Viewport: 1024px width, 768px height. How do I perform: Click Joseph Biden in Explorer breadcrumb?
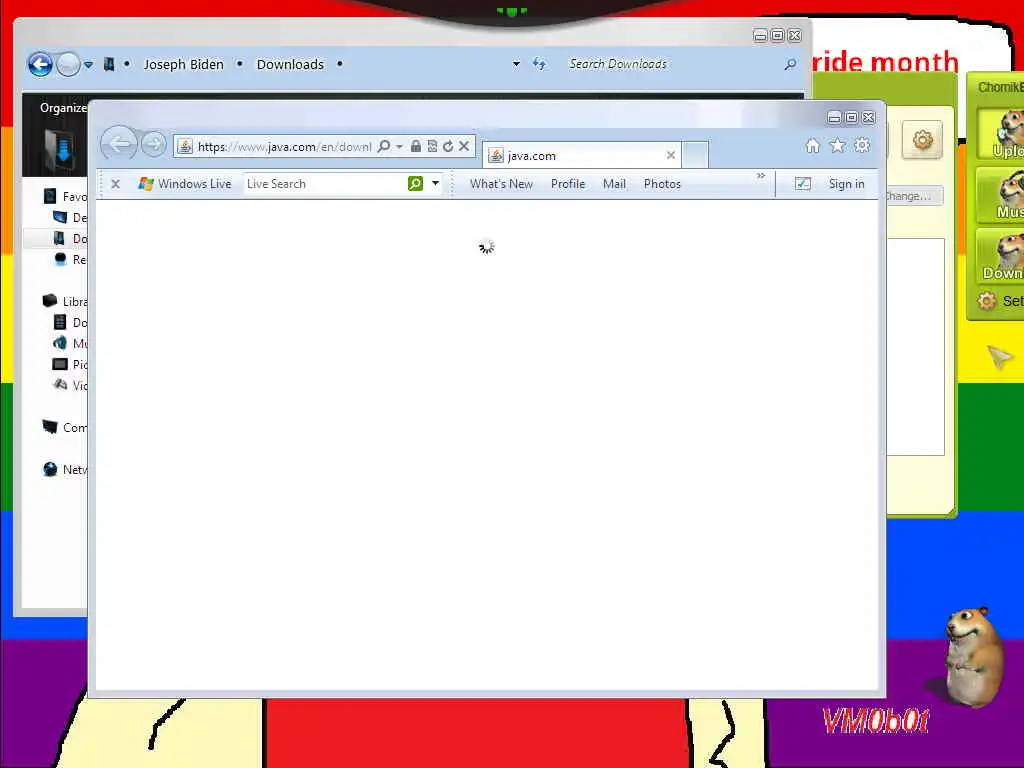click(184, 65)
